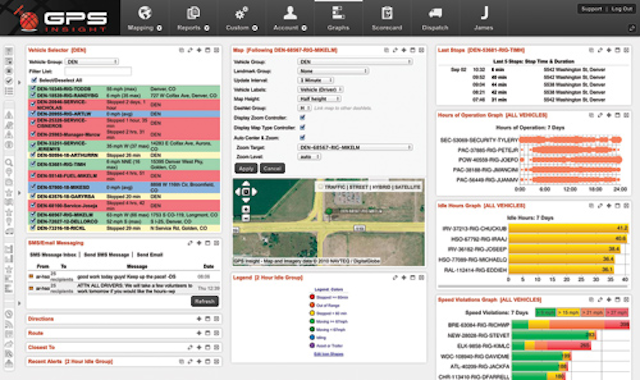
Task: Click the fullscreen icon below Log Out
Action: click(x=632, y=28)
